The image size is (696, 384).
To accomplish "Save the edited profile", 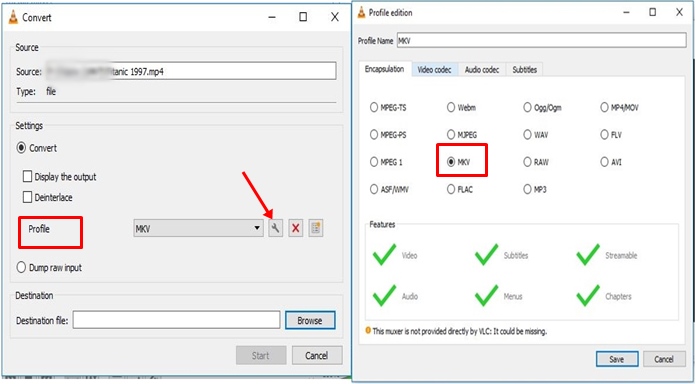I will click(x=617, y=359).
